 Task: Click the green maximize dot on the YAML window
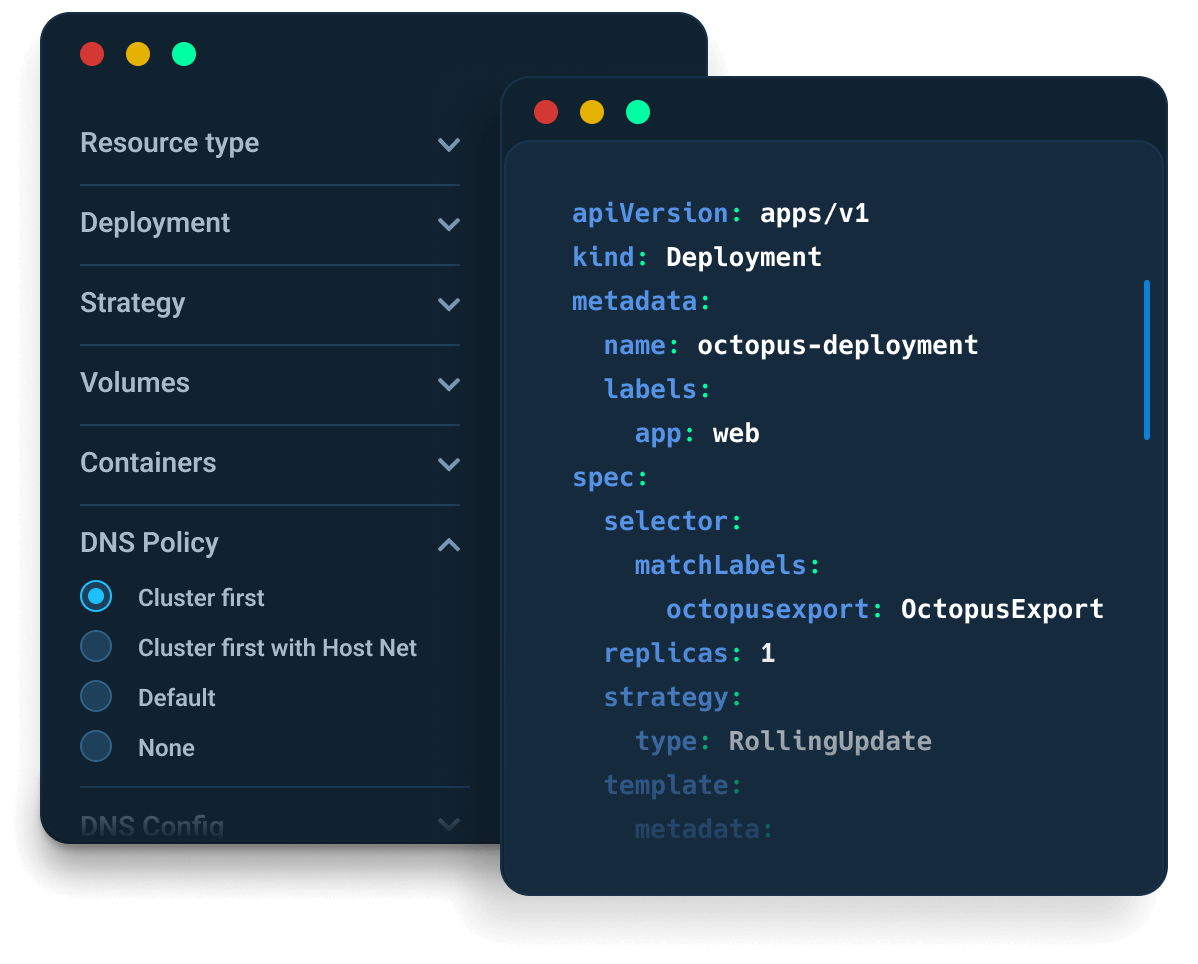pos(638,112)
